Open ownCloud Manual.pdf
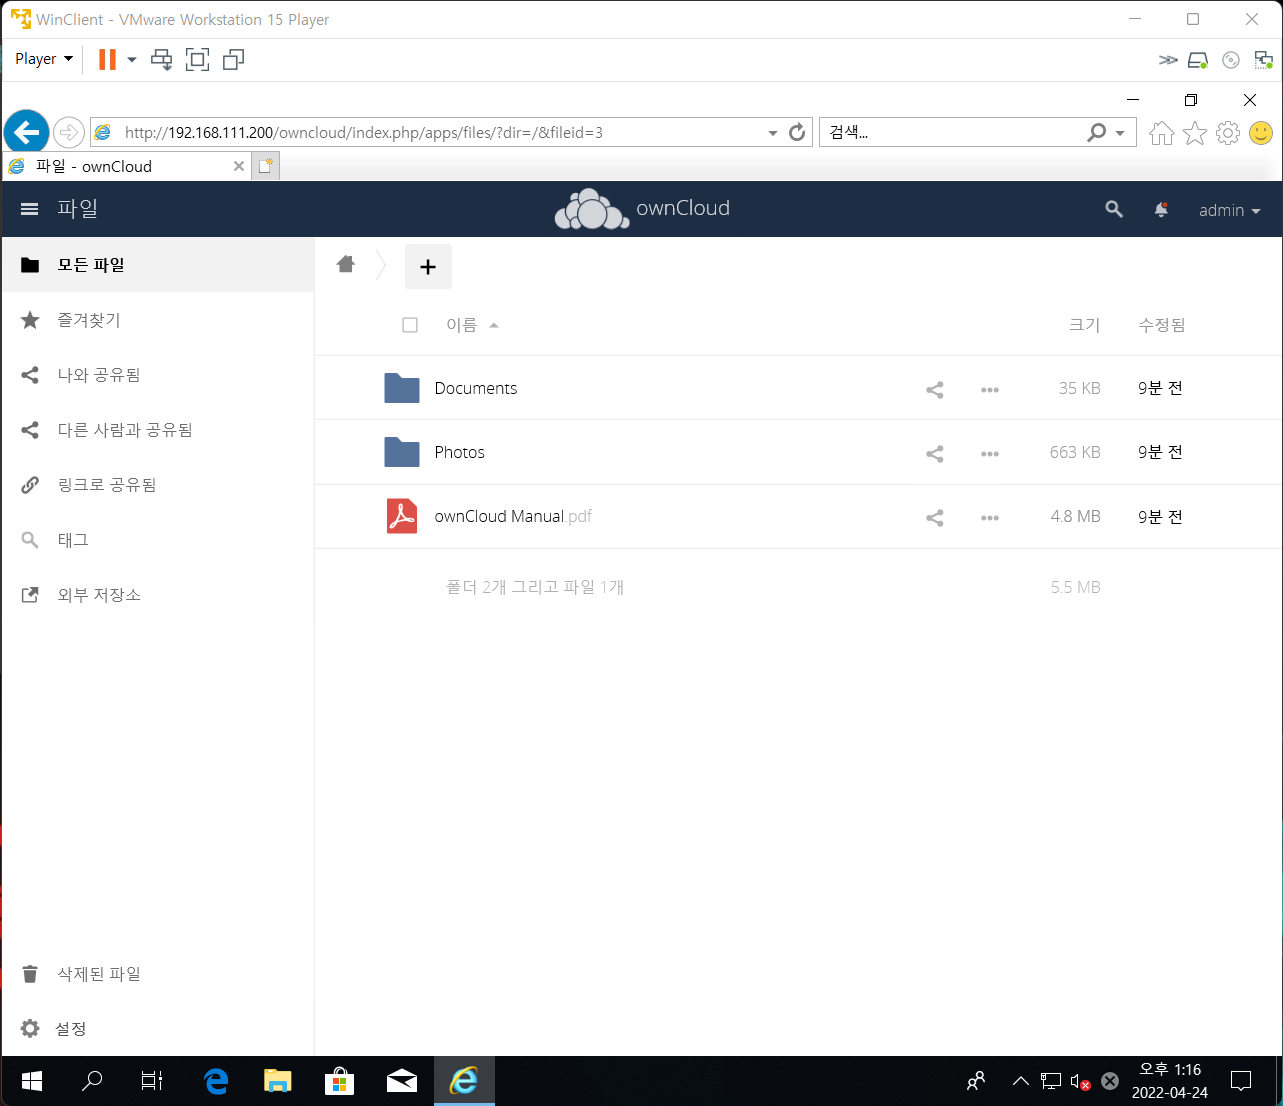 click(513, 516)
